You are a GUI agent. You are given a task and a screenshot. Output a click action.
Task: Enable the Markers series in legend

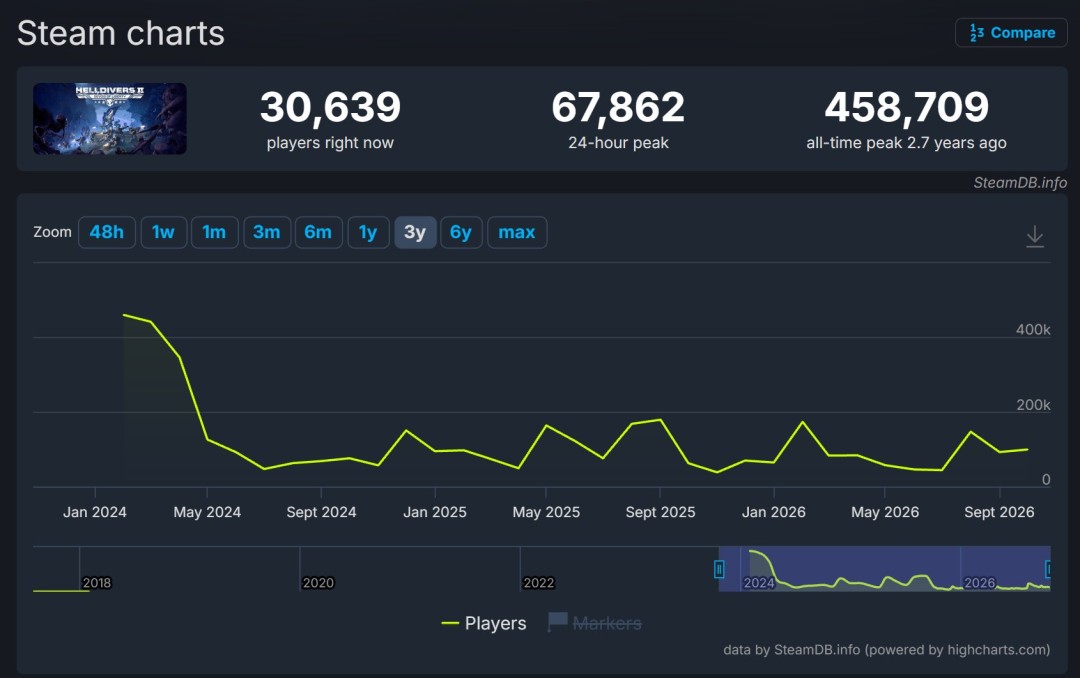pyautogui.click(x=595, y=623)
